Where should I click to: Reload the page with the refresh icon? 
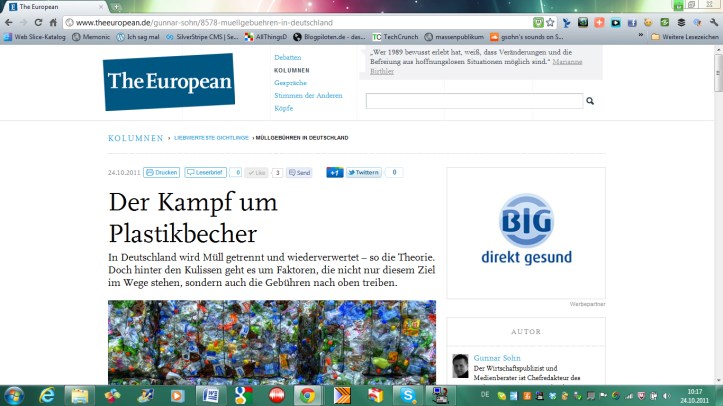pos(38,23)
